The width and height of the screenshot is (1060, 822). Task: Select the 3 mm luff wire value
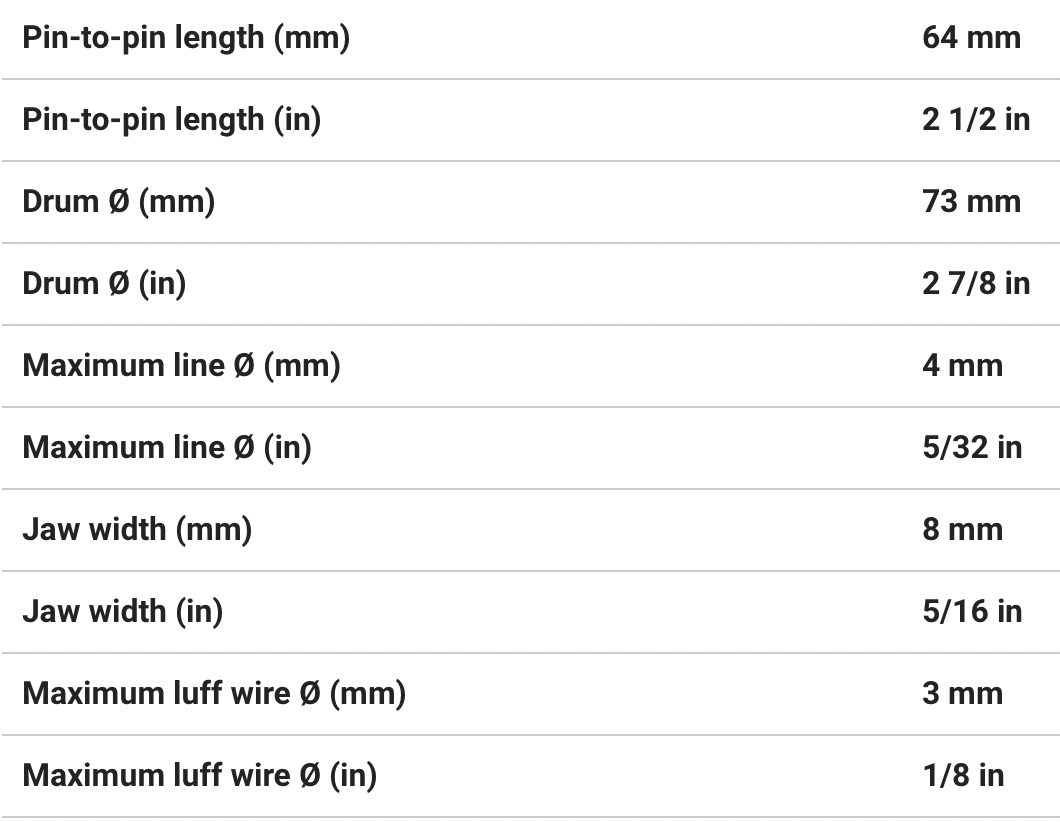[962, 694]
